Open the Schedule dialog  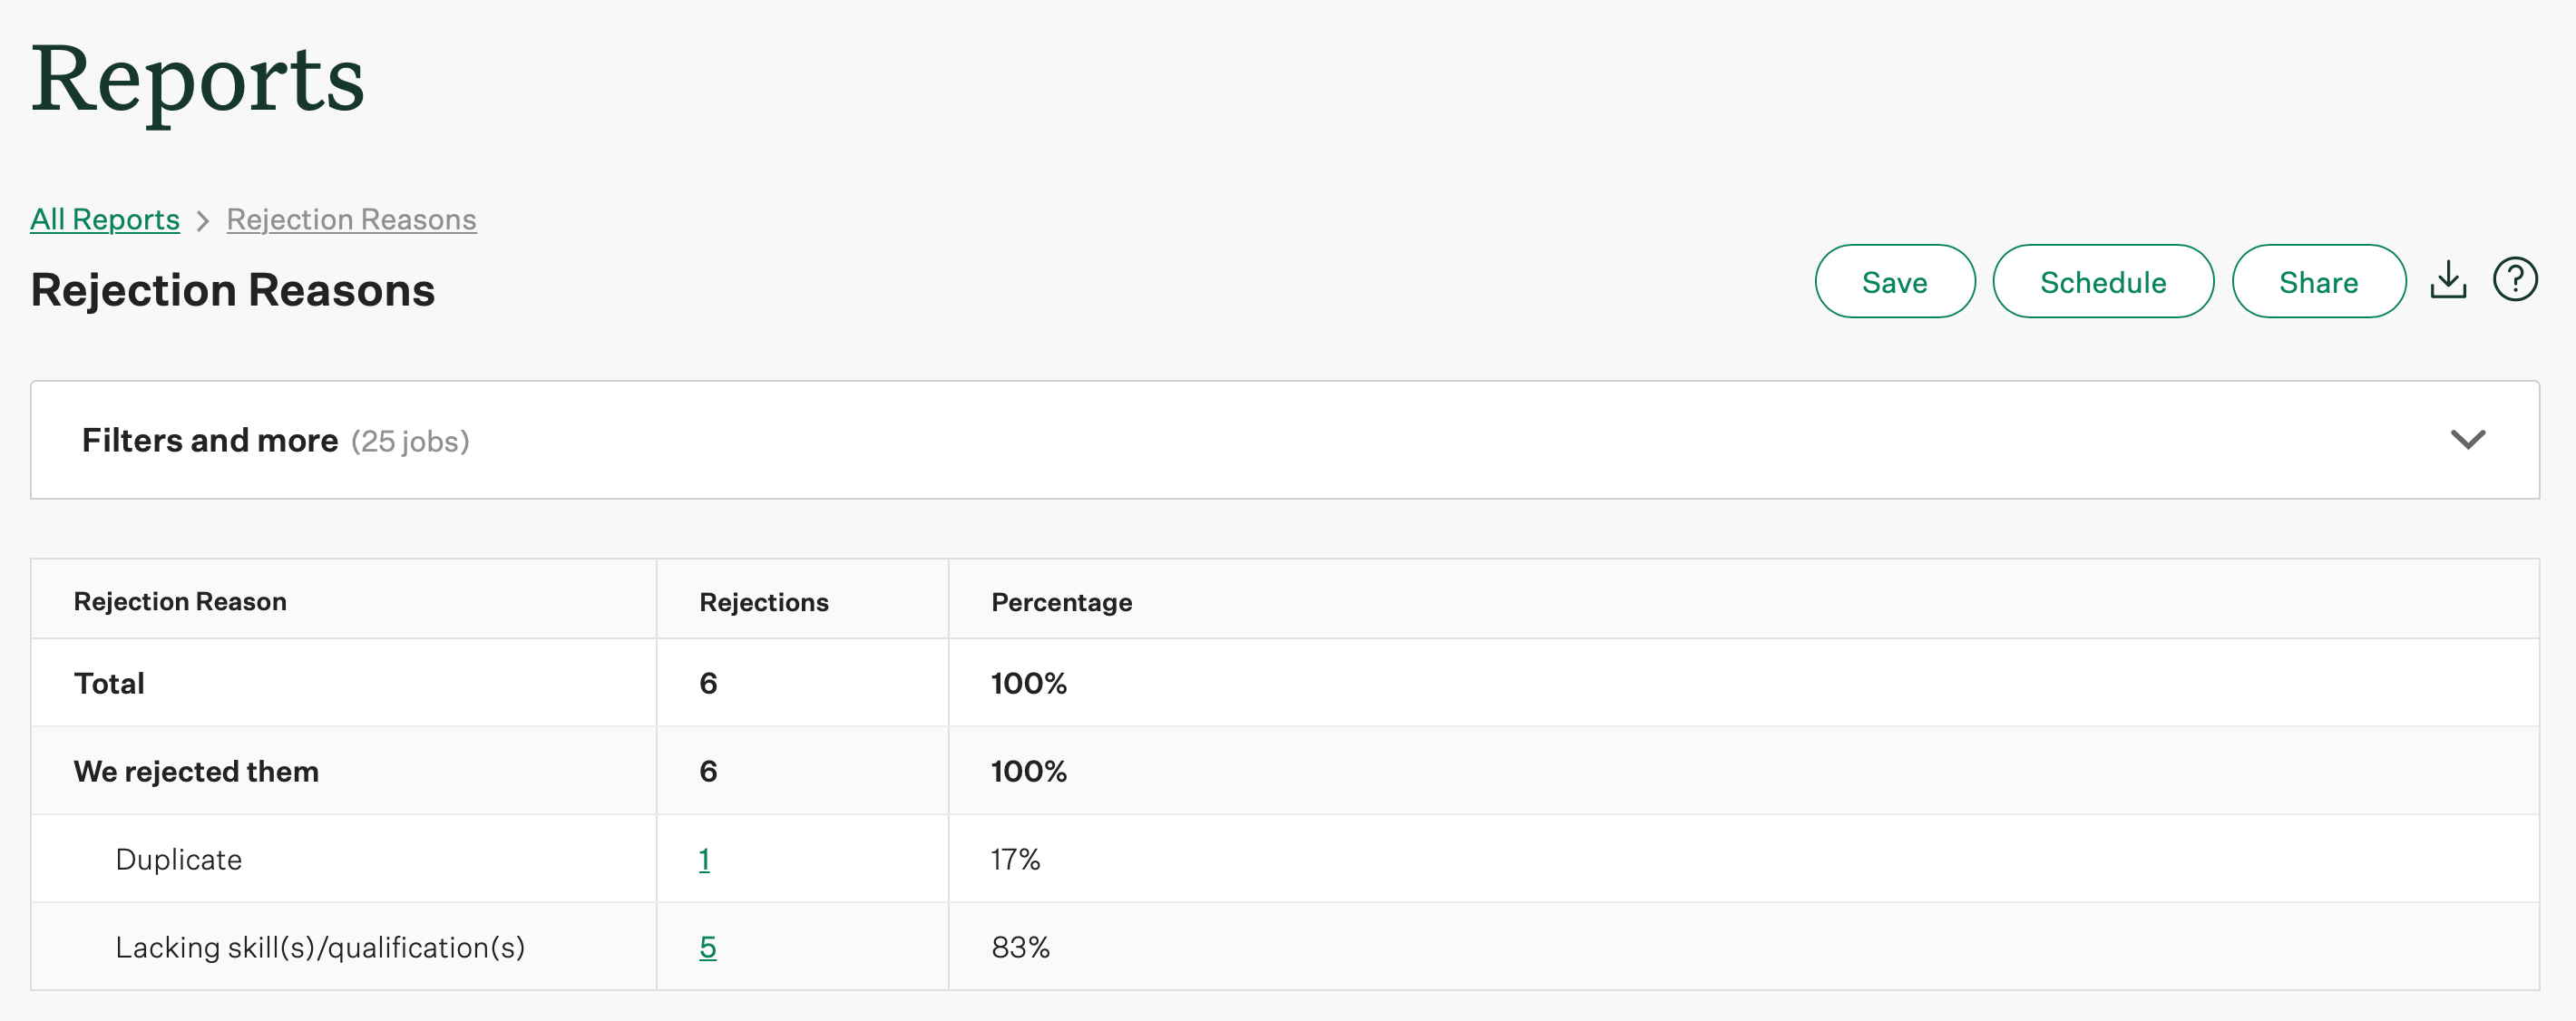[x=2103, y=281]
